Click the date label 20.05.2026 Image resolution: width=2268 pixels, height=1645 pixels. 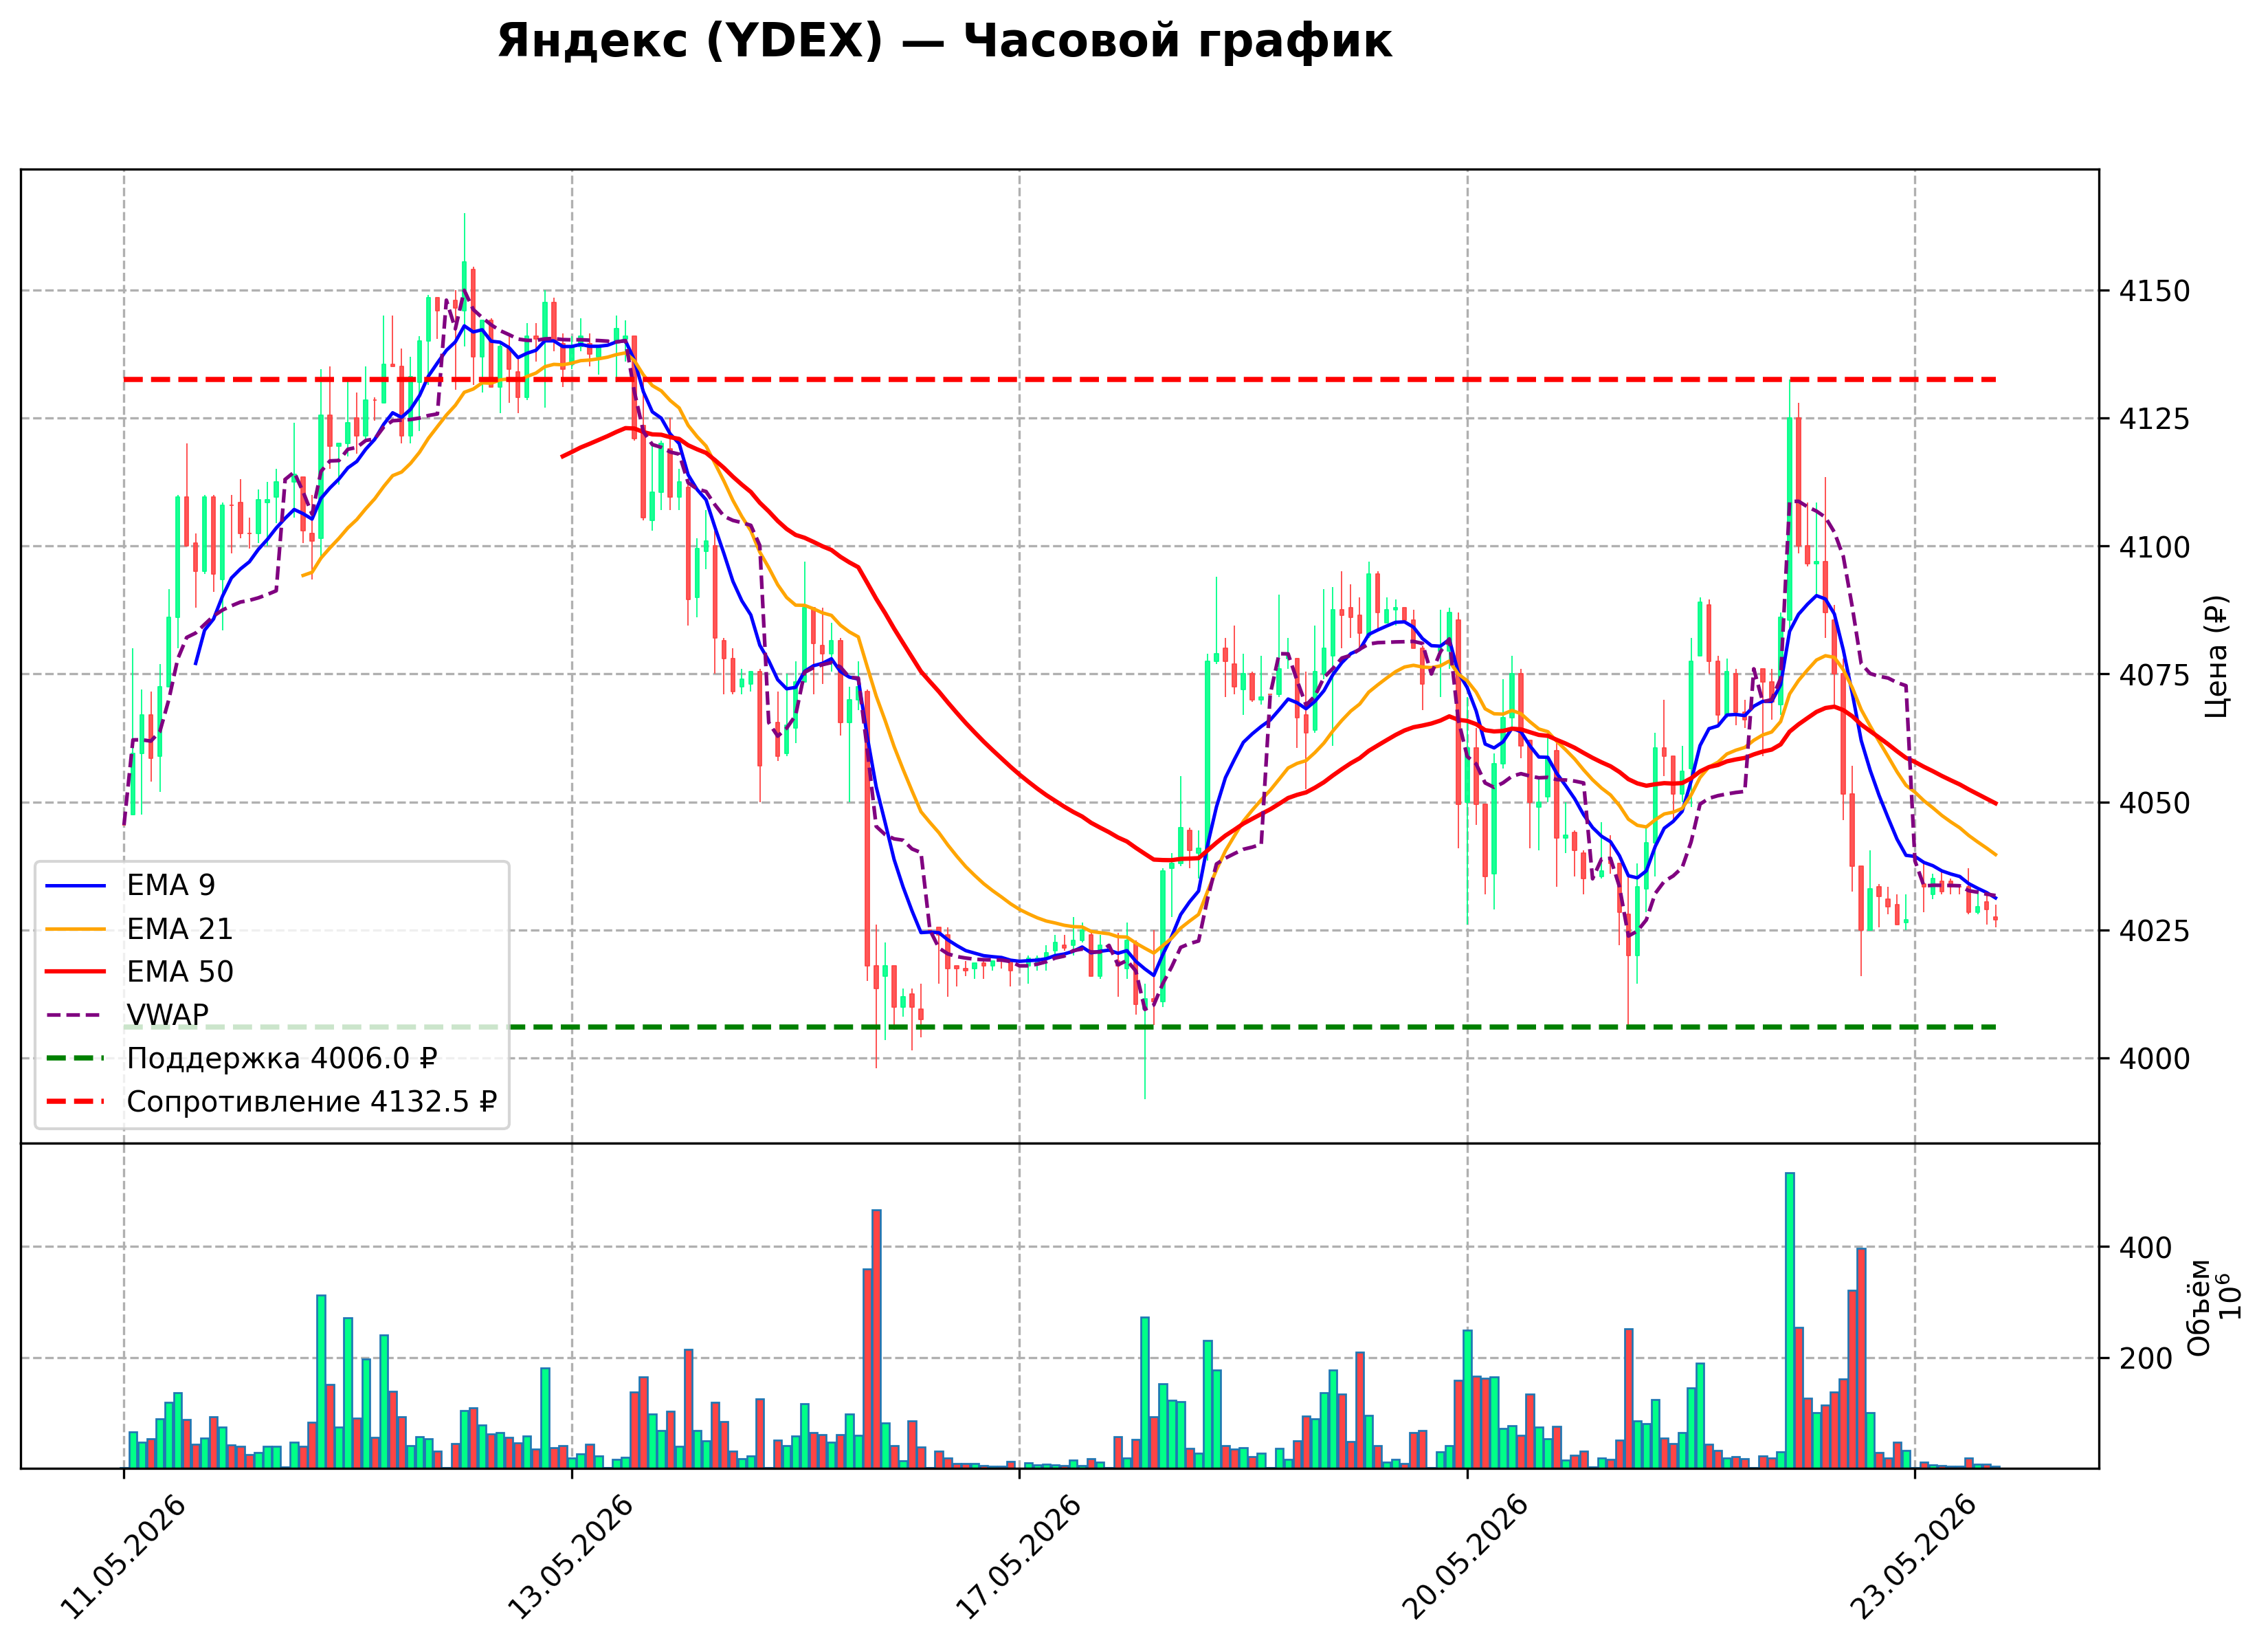point(1467,1558)
